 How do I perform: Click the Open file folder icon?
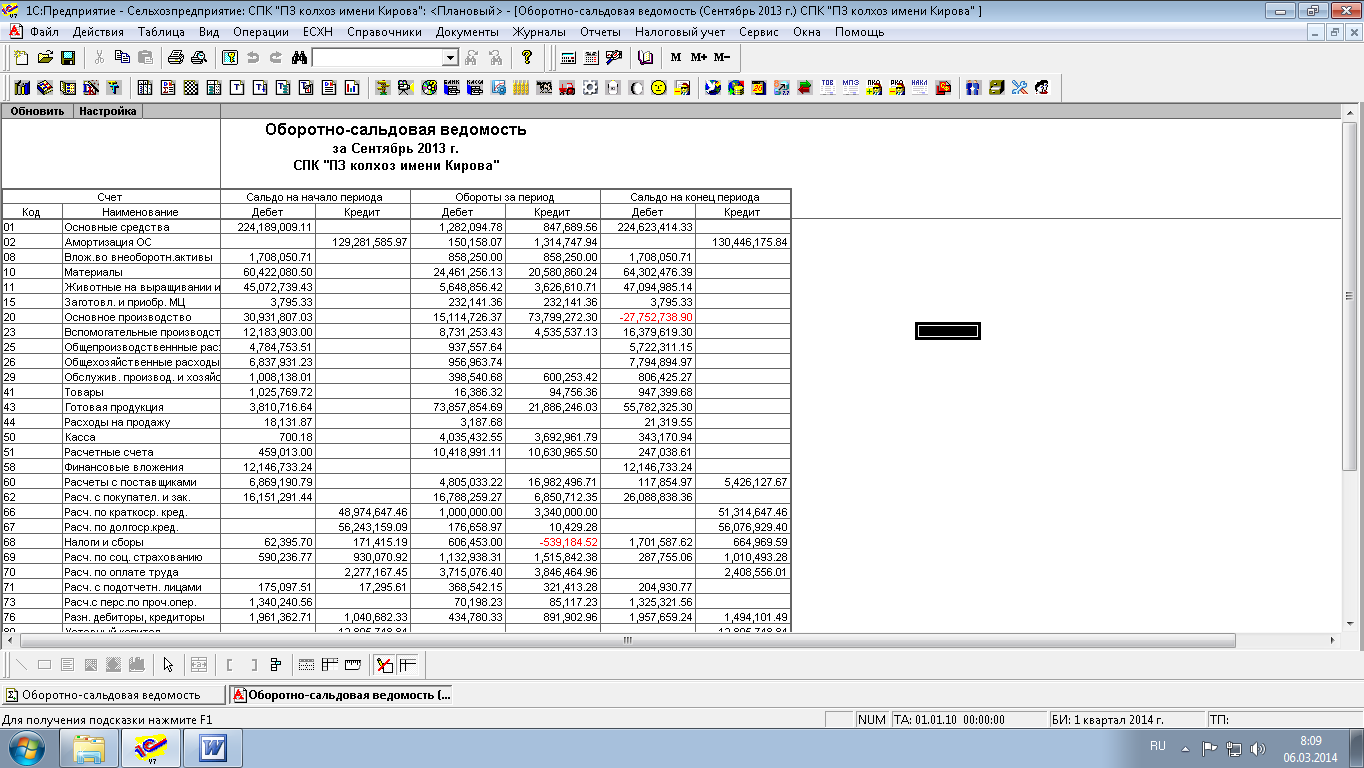[x=45, y=58]
